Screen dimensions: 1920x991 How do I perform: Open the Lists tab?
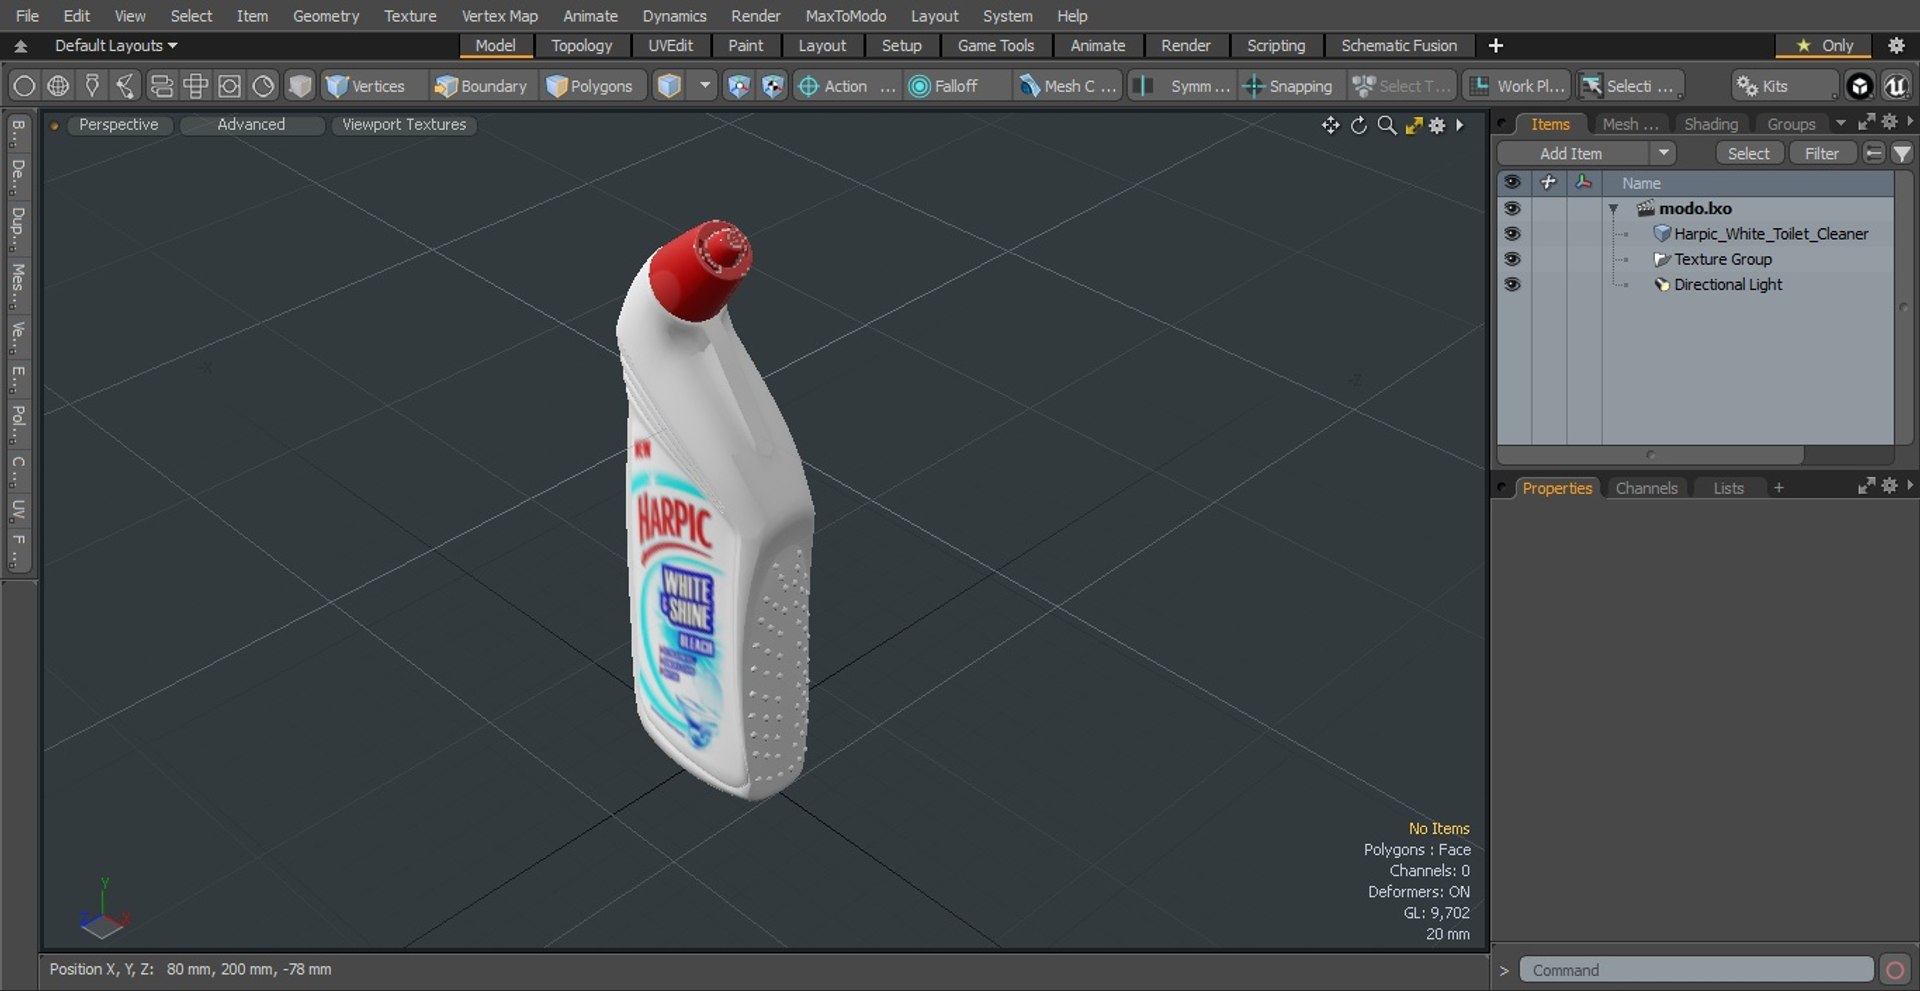1728,488
